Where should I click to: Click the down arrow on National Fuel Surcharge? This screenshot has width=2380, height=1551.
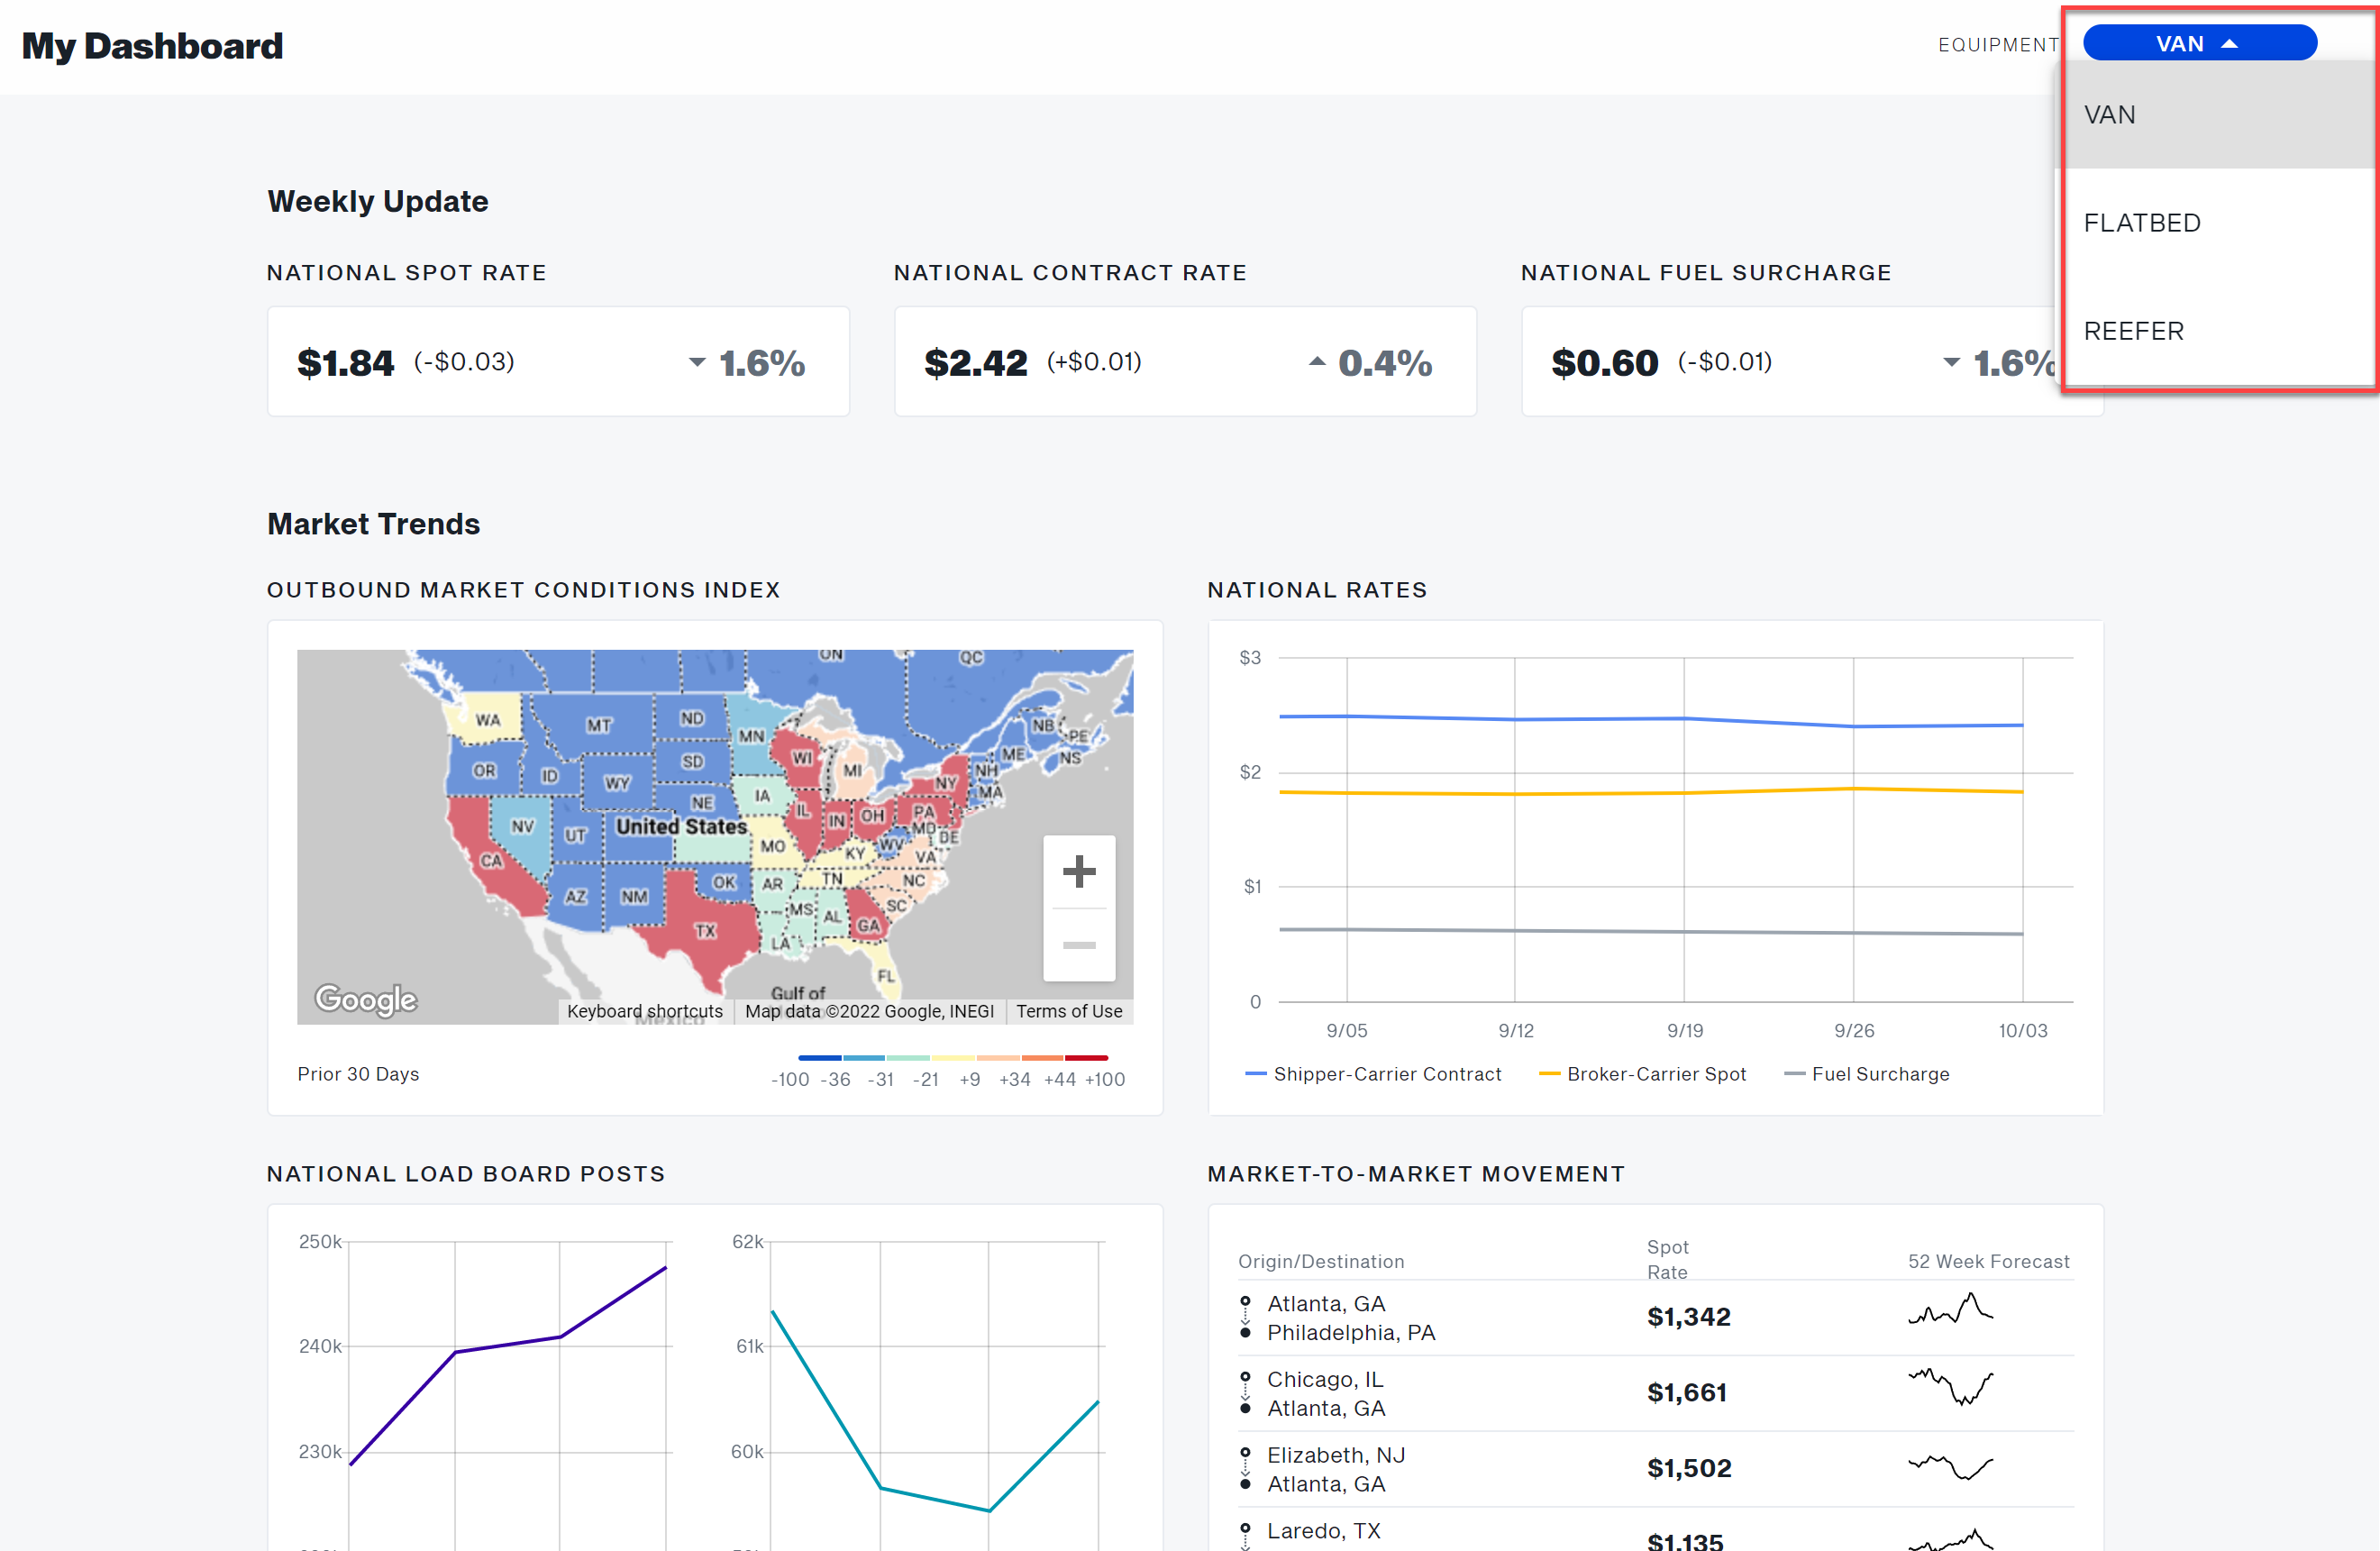click(x=1950, y=361)
